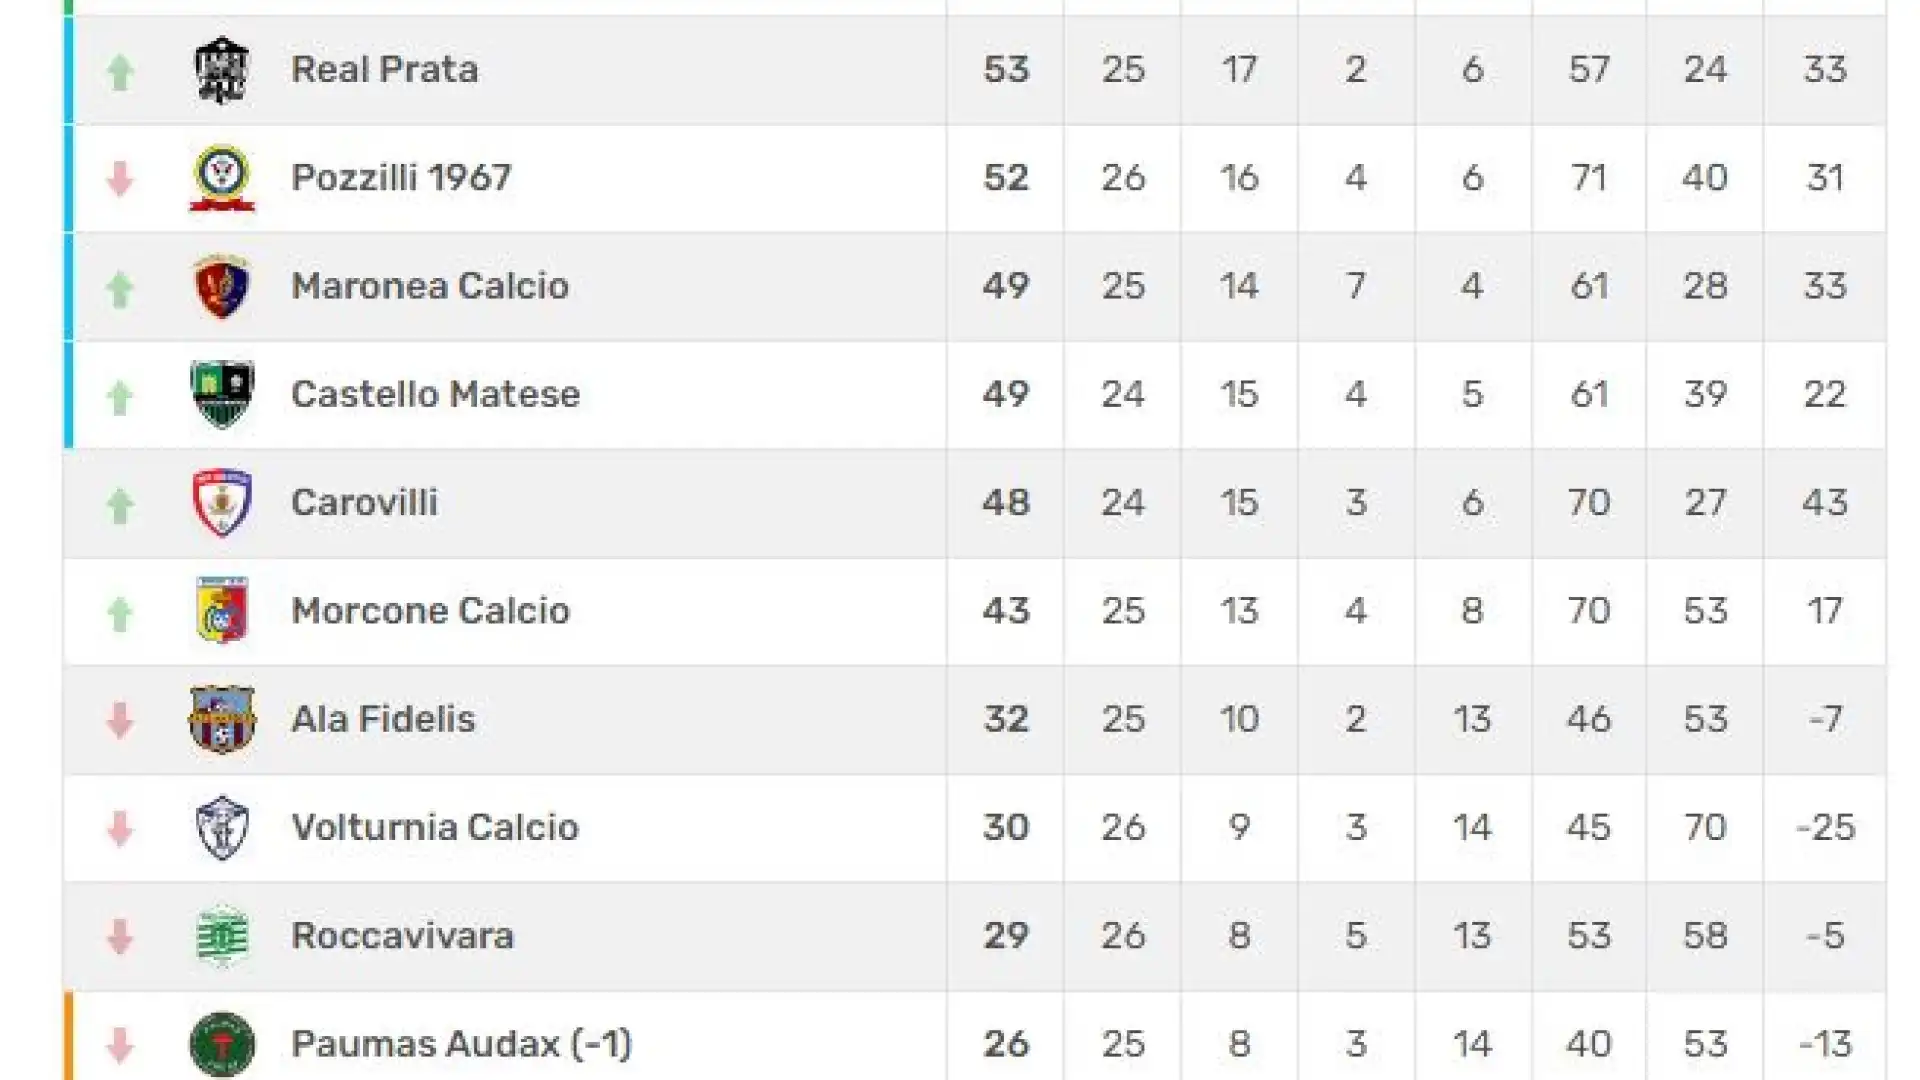Click Carovilli's goal difference value 43
Image resolution: width=1920 pixels, height=1080 pixels.
pyautogui.click(x=1824, y=502)
